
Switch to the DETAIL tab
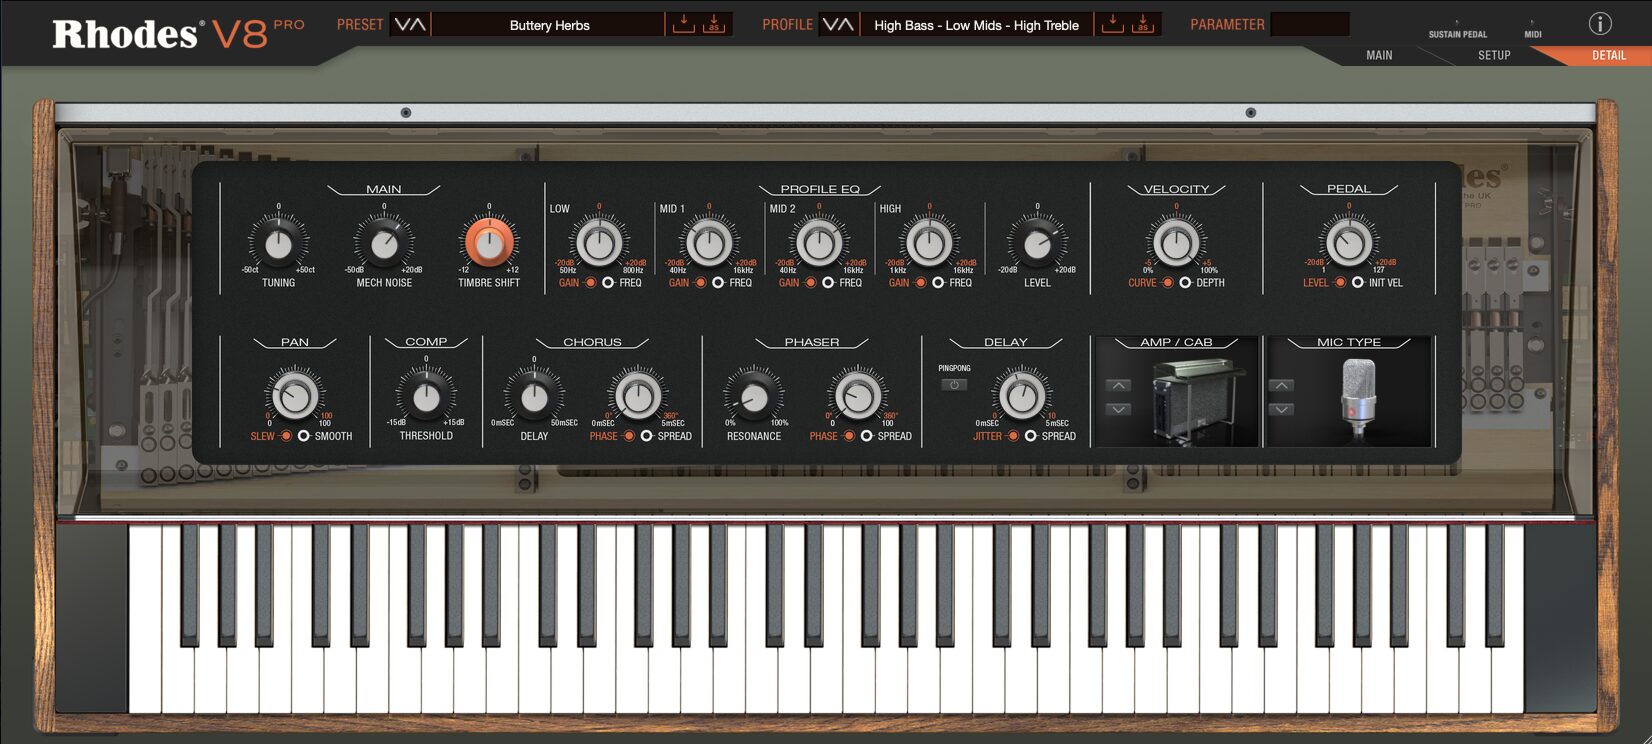pos(1609,55)
